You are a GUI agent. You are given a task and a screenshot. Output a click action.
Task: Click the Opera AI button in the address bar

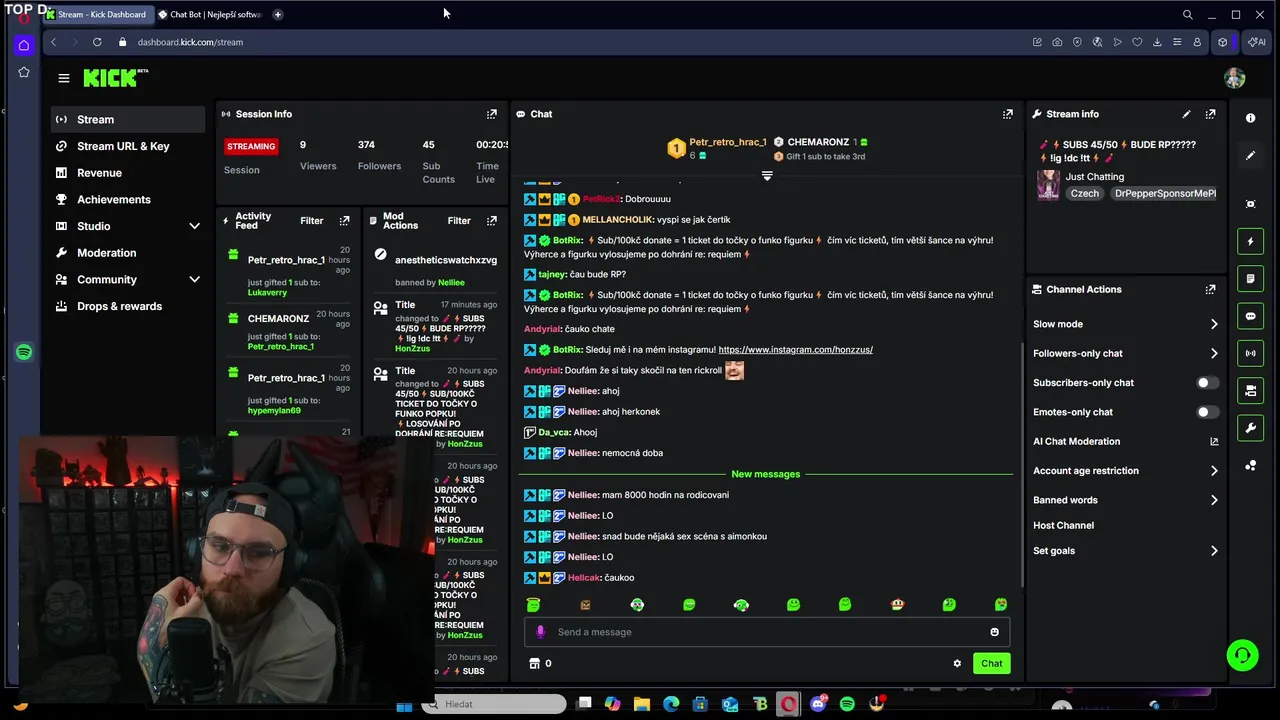1256,42
